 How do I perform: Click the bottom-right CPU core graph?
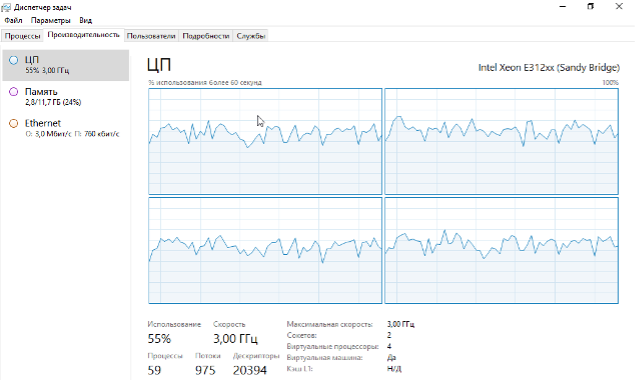point(502,250)
